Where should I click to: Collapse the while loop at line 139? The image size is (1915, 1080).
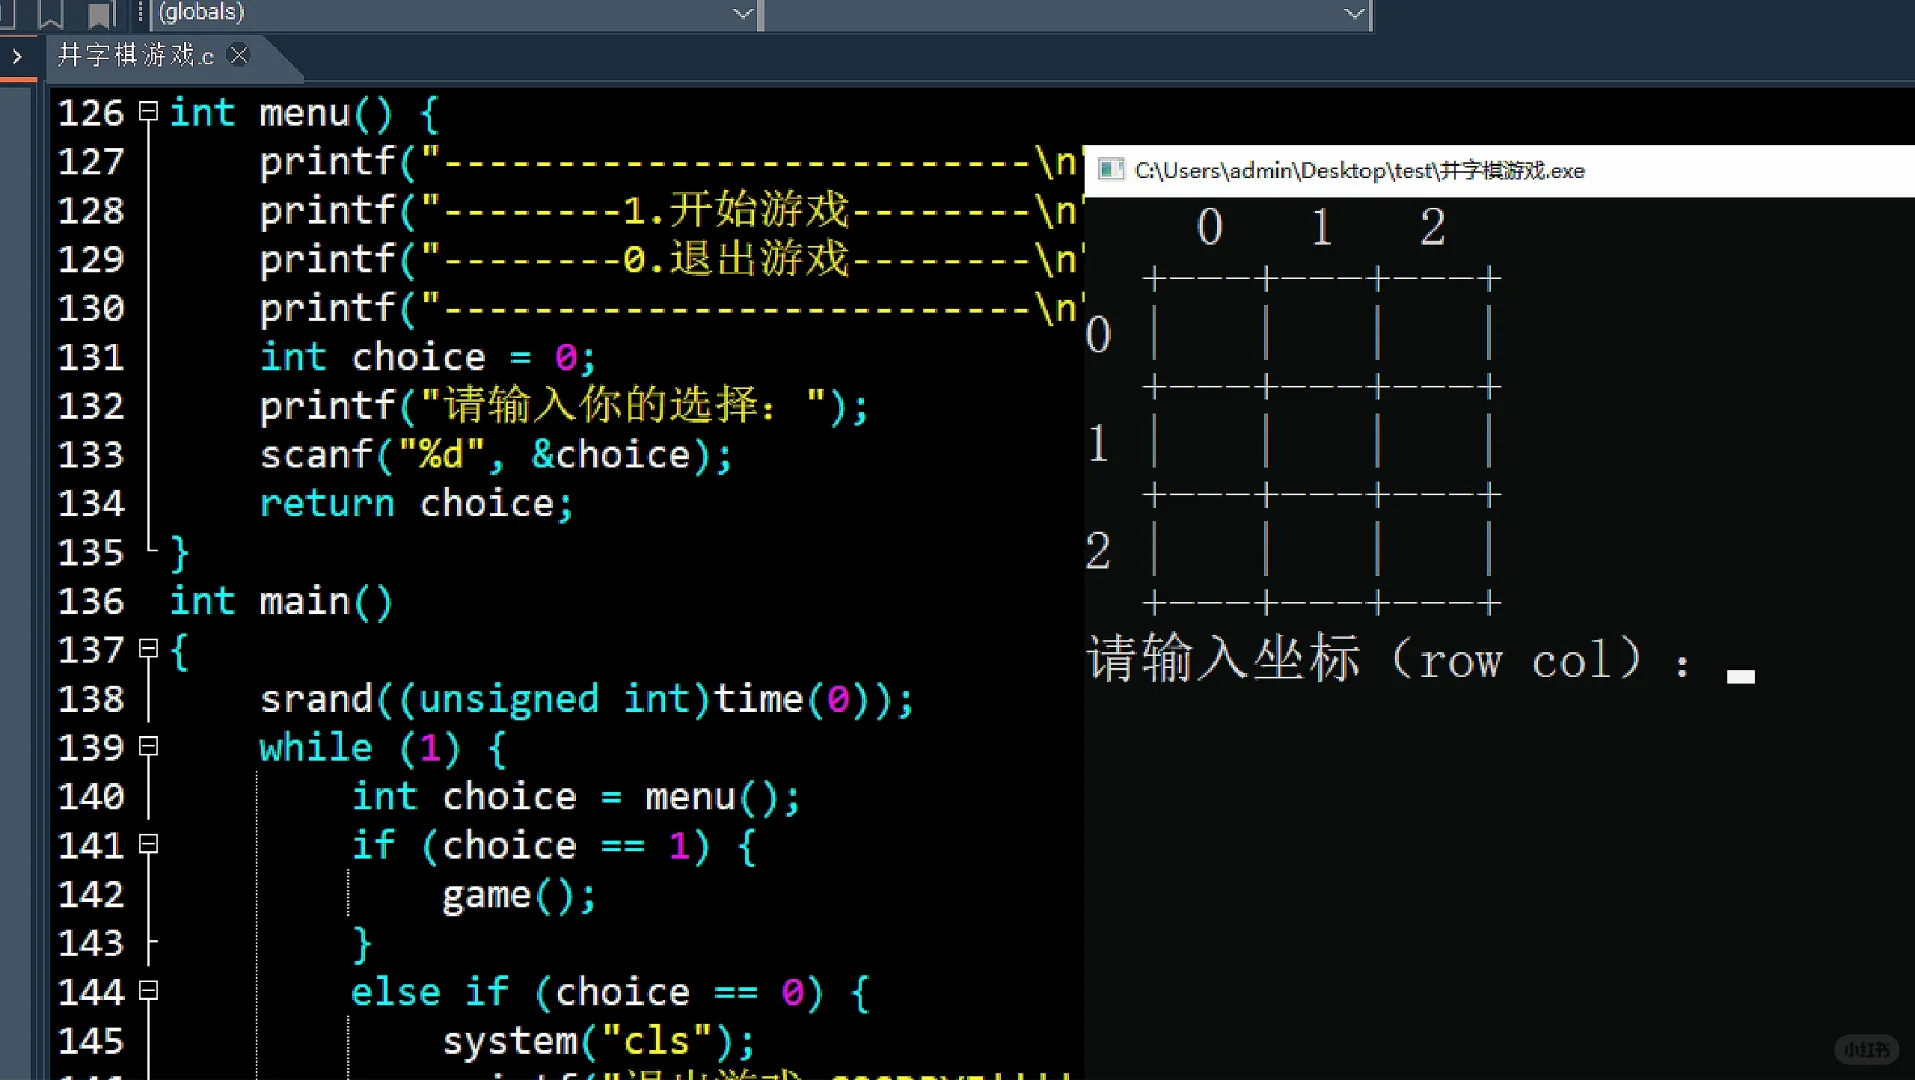[146, 747]
